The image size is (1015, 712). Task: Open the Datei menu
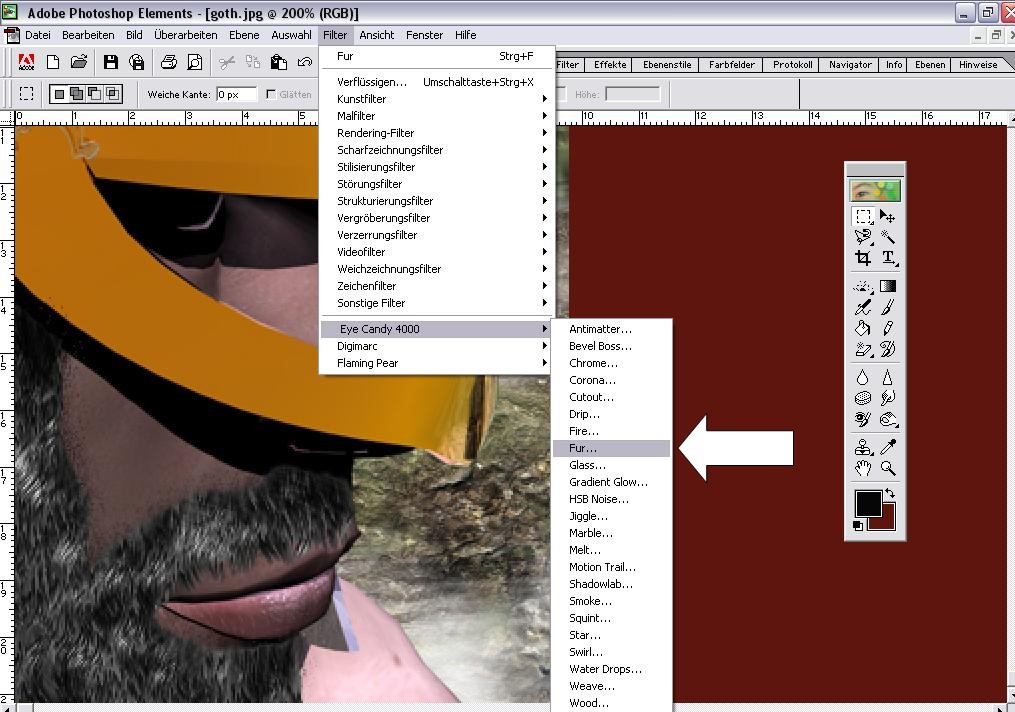[38, 35]
